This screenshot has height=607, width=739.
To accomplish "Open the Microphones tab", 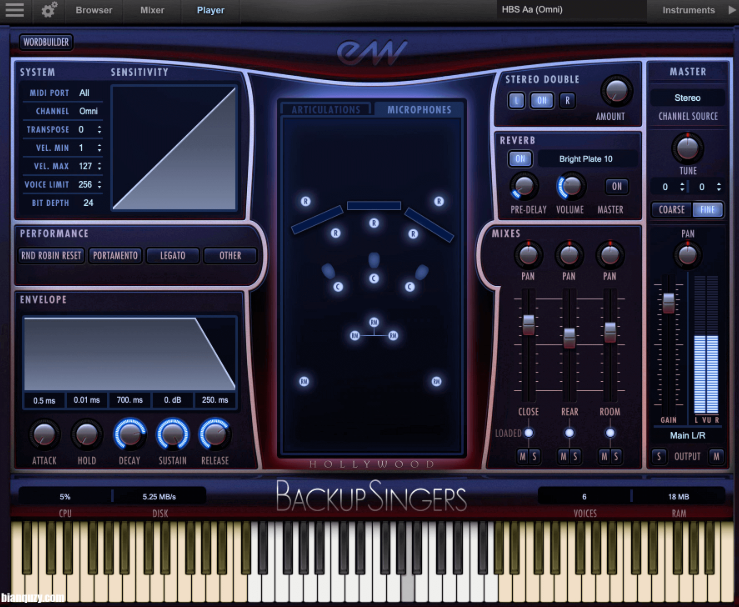I will click(x=419, y=109).
